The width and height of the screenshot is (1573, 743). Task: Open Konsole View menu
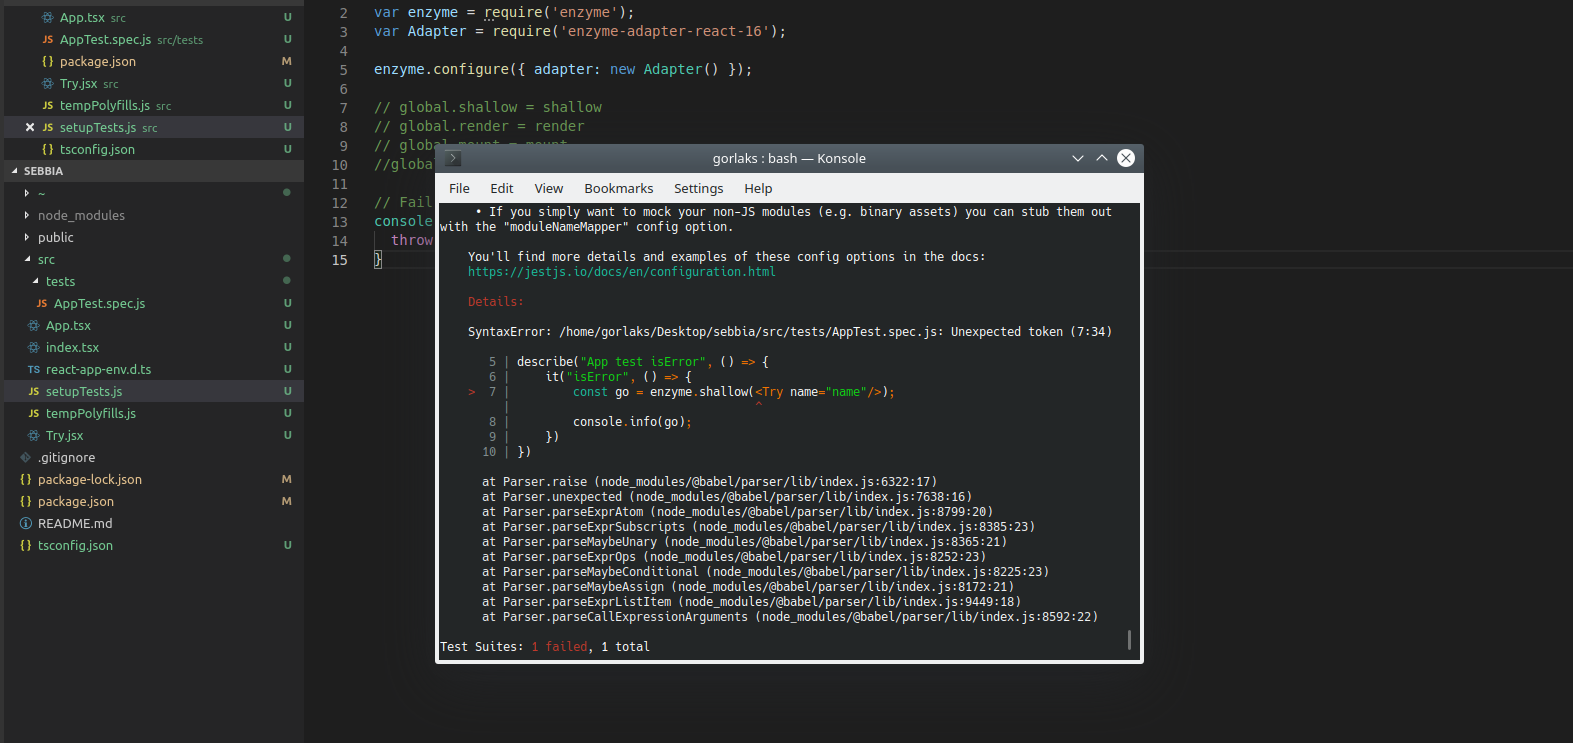pos(549,188)
